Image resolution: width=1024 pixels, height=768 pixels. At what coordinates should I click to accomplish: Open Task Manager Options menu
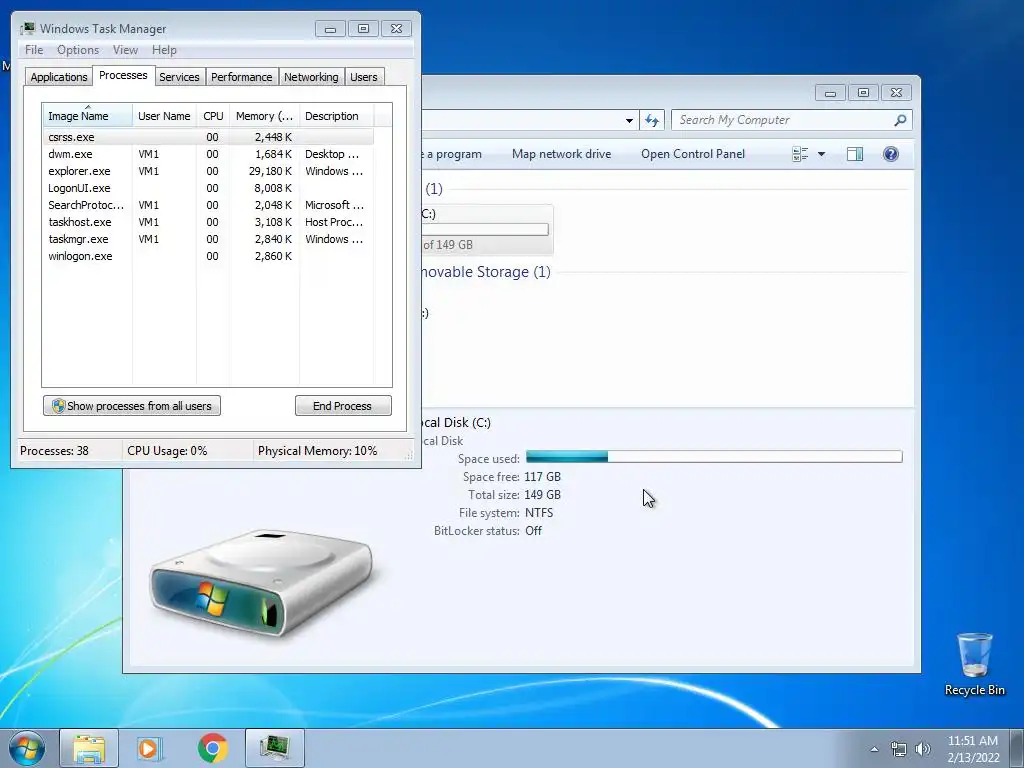pos(78,50)
